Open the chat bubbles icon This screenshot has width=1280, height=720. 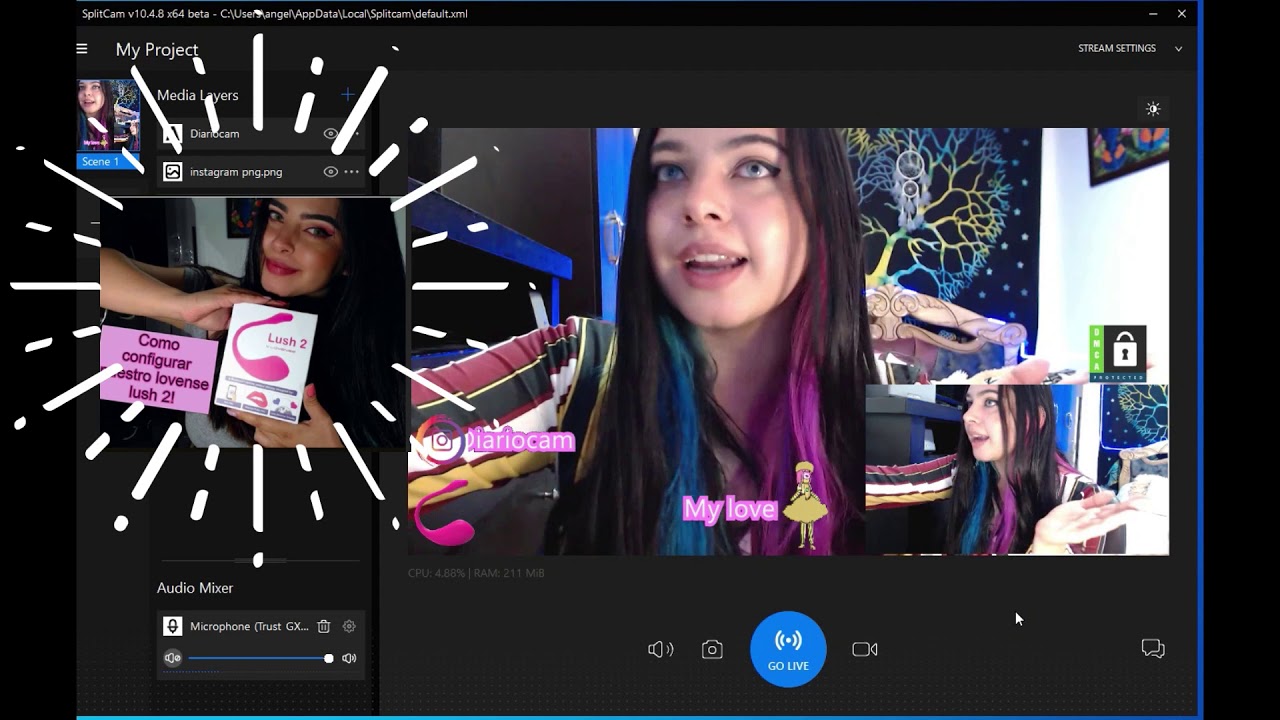pos(1153,649)
